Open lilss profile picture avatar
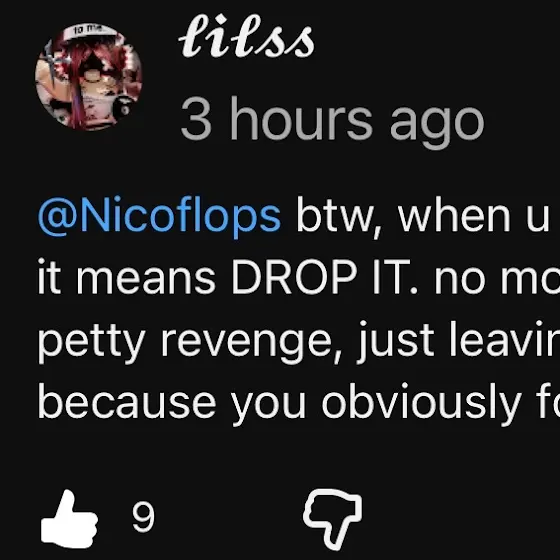This screenshot has width=560, height=560. click(x=89, y=76)
